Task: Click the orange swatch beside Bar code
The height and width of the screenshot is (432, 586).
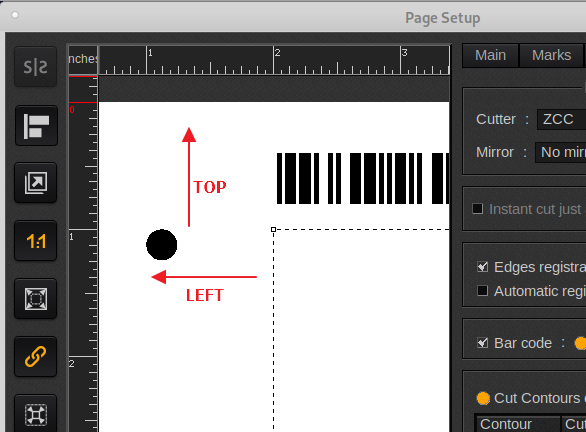Action: [580, 343]
